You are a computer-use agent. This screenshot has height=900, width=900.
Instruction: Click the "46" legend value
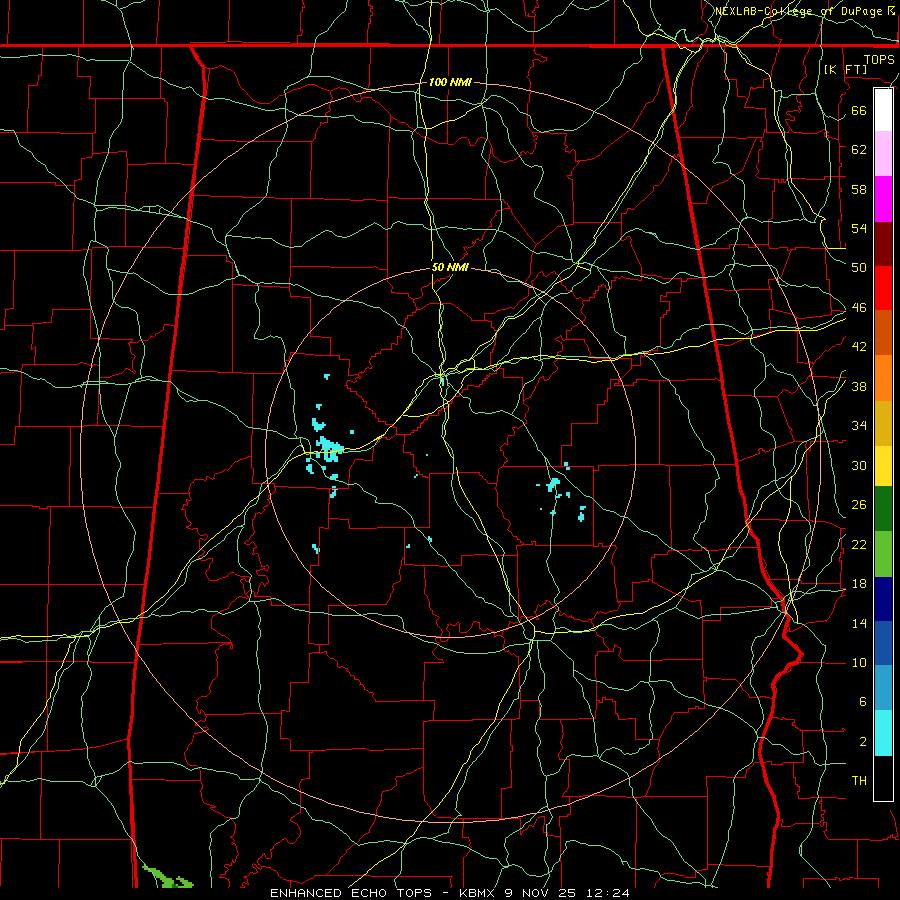(859, 308)
